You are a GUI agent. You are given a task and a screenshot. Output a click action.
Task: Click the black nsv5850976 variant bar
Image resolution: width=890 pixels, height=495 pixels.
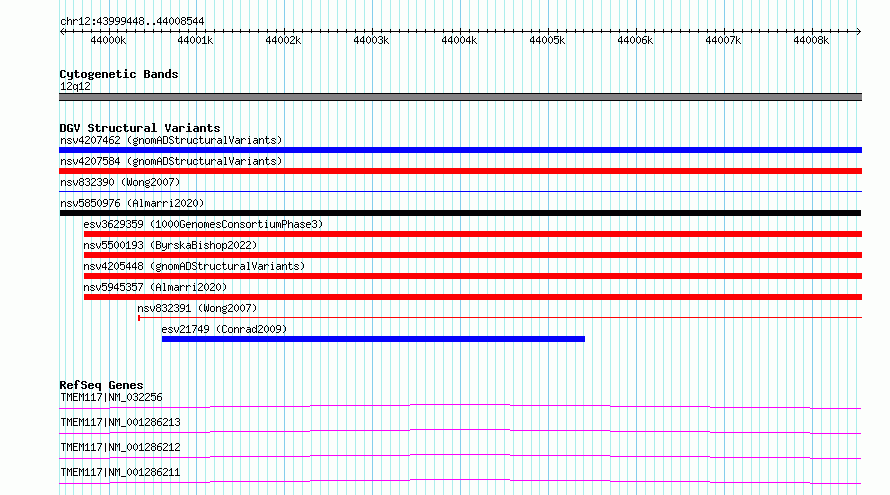point(460,213)
